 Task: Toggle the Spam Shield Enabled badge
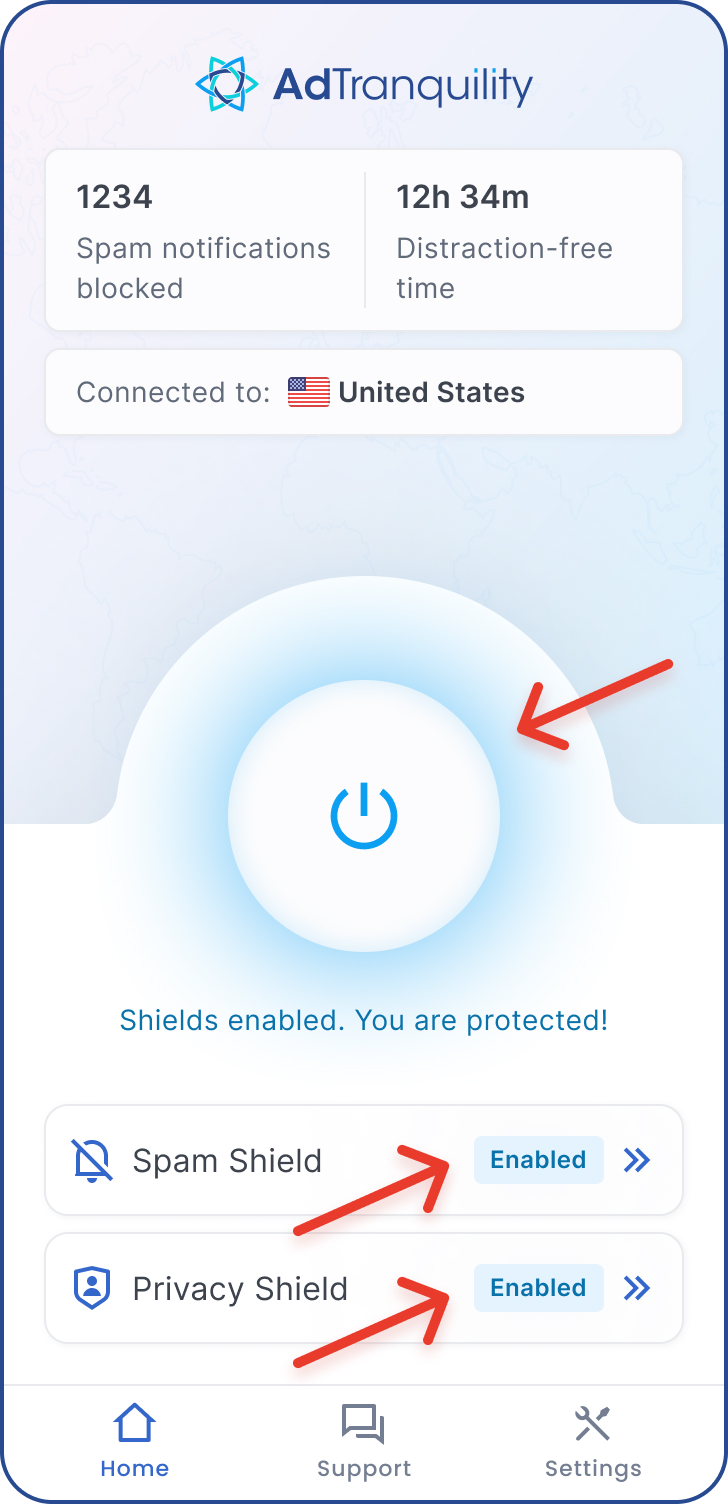click(538, 1160)
